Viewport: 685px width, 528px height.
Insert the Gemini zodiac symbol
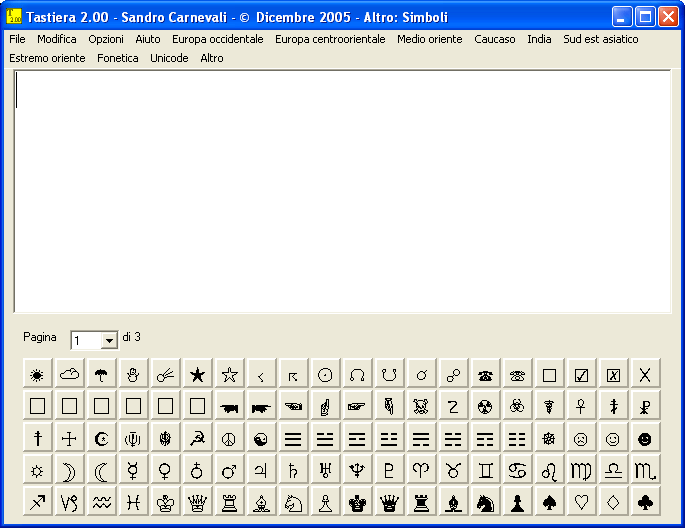485,469
